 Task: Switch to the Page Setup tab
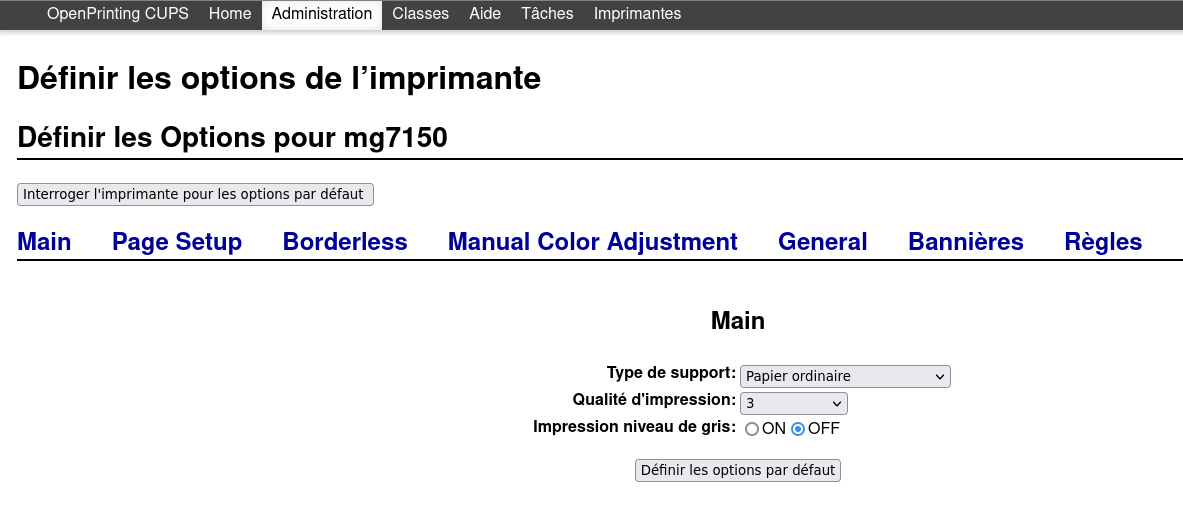(x=177, y=242)
